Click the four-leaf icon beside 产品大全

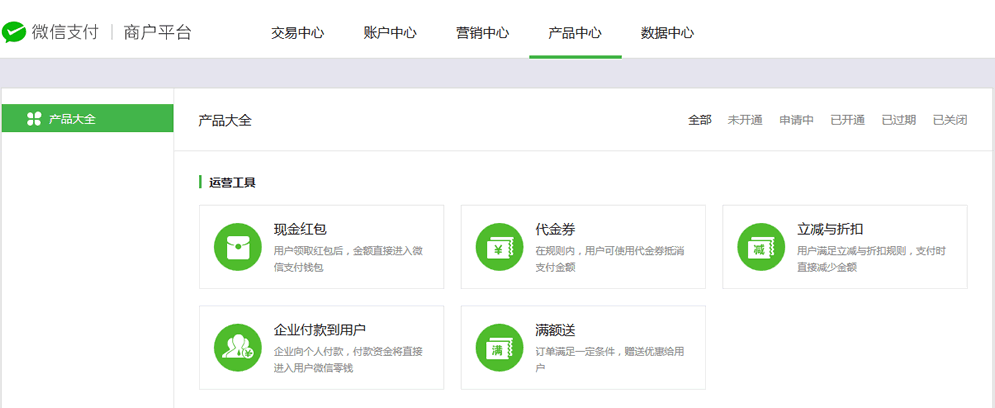[34, 118]
